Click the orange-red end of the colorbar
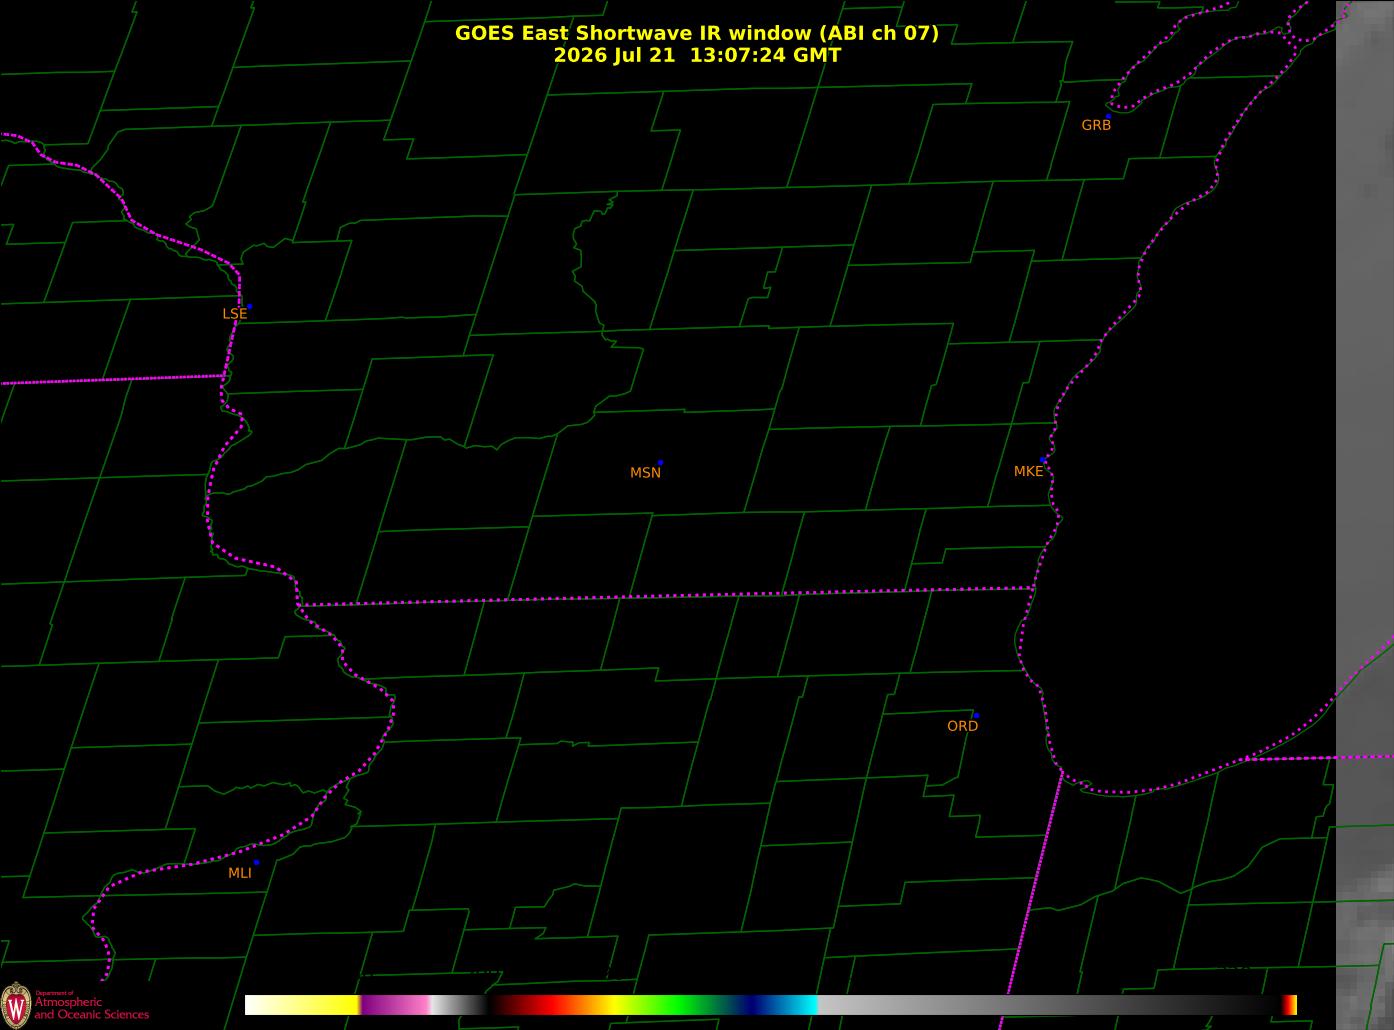 point(1290,1005)
